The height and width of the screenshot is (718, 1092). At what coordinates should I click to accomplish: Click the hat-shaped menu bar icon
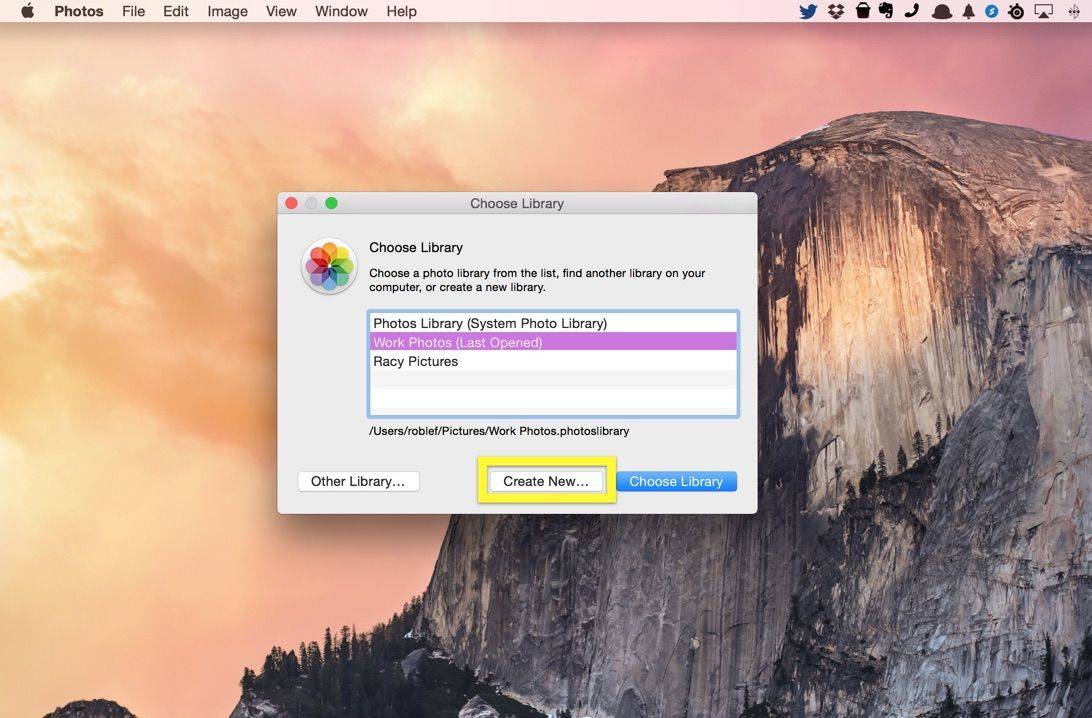(942, 12)
